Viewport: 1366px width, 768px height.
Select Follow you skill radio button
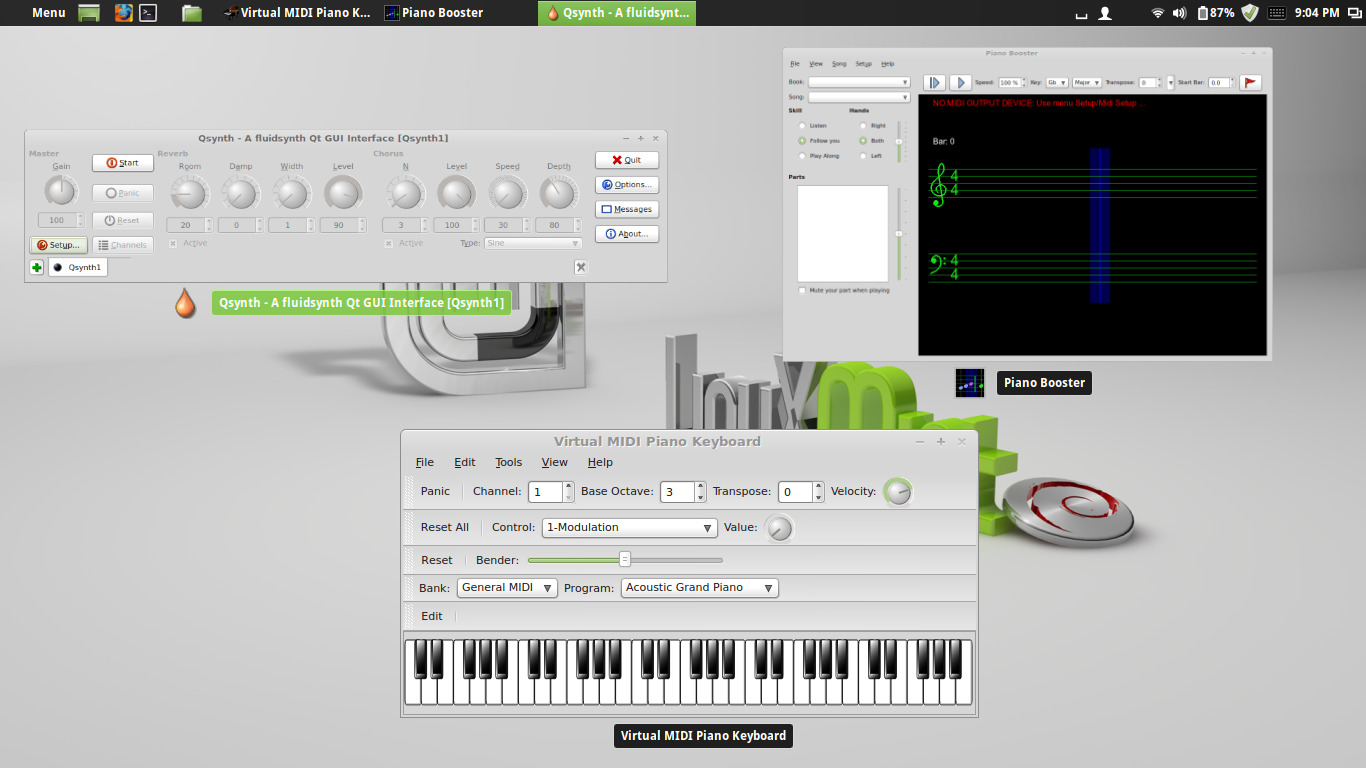(802, 141)
